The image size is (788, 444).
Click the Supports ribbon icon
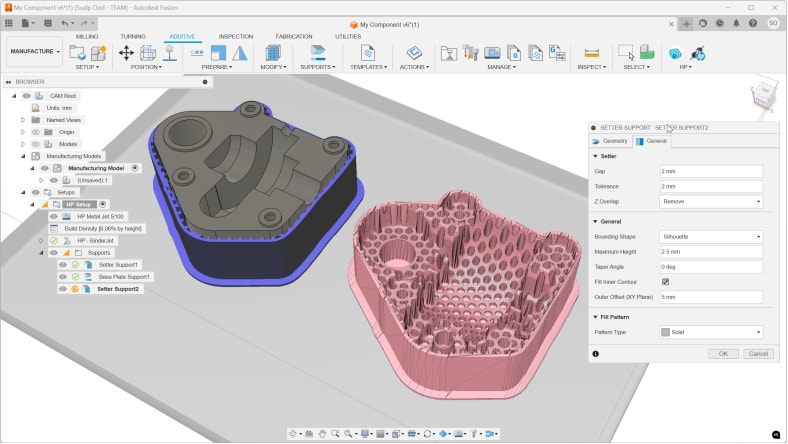tap(318, 53)
